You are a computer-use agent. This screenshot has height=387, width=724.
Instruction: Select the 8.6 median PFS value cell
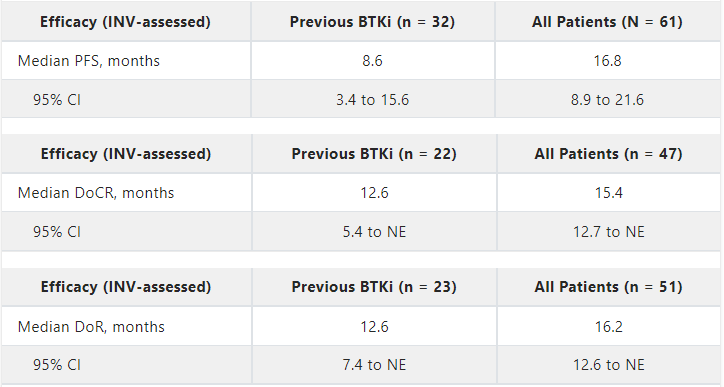pos(372,60)
